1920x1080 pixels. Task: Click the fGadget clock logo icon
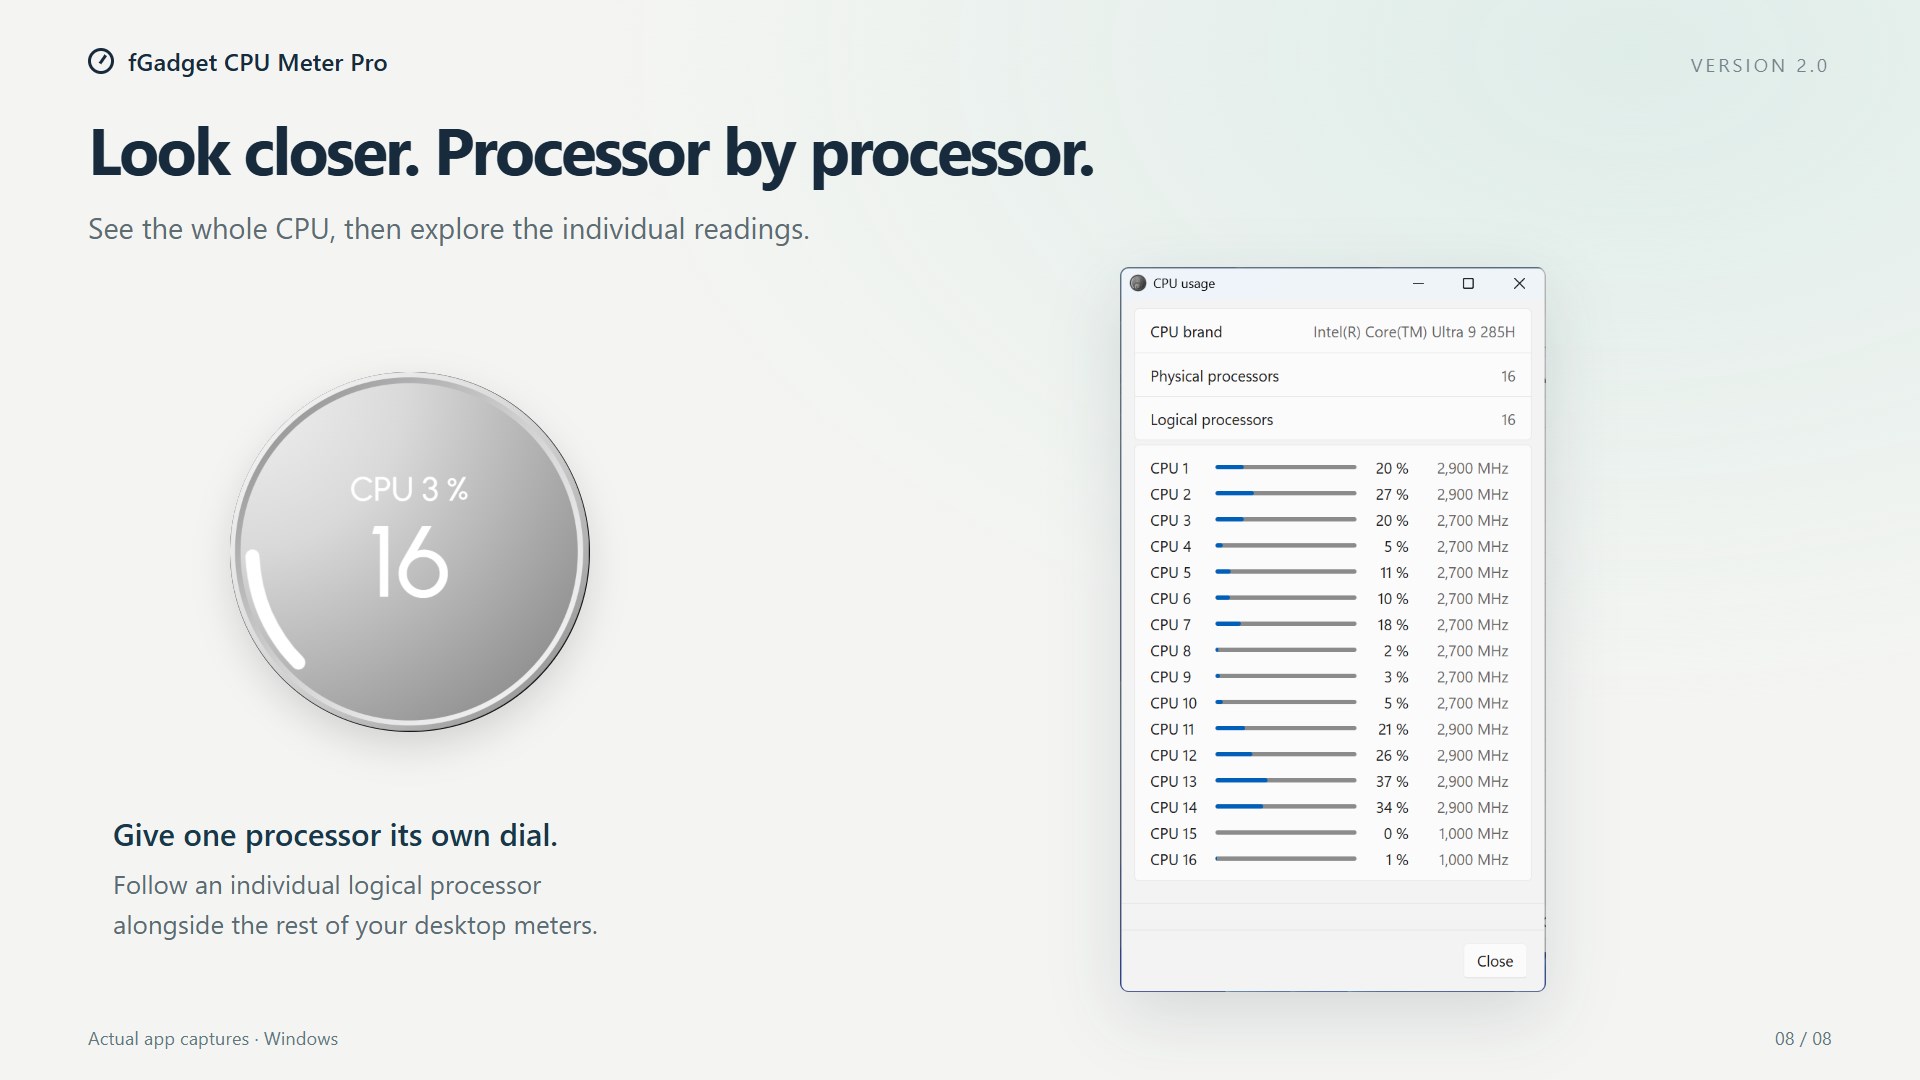[101, 62]
